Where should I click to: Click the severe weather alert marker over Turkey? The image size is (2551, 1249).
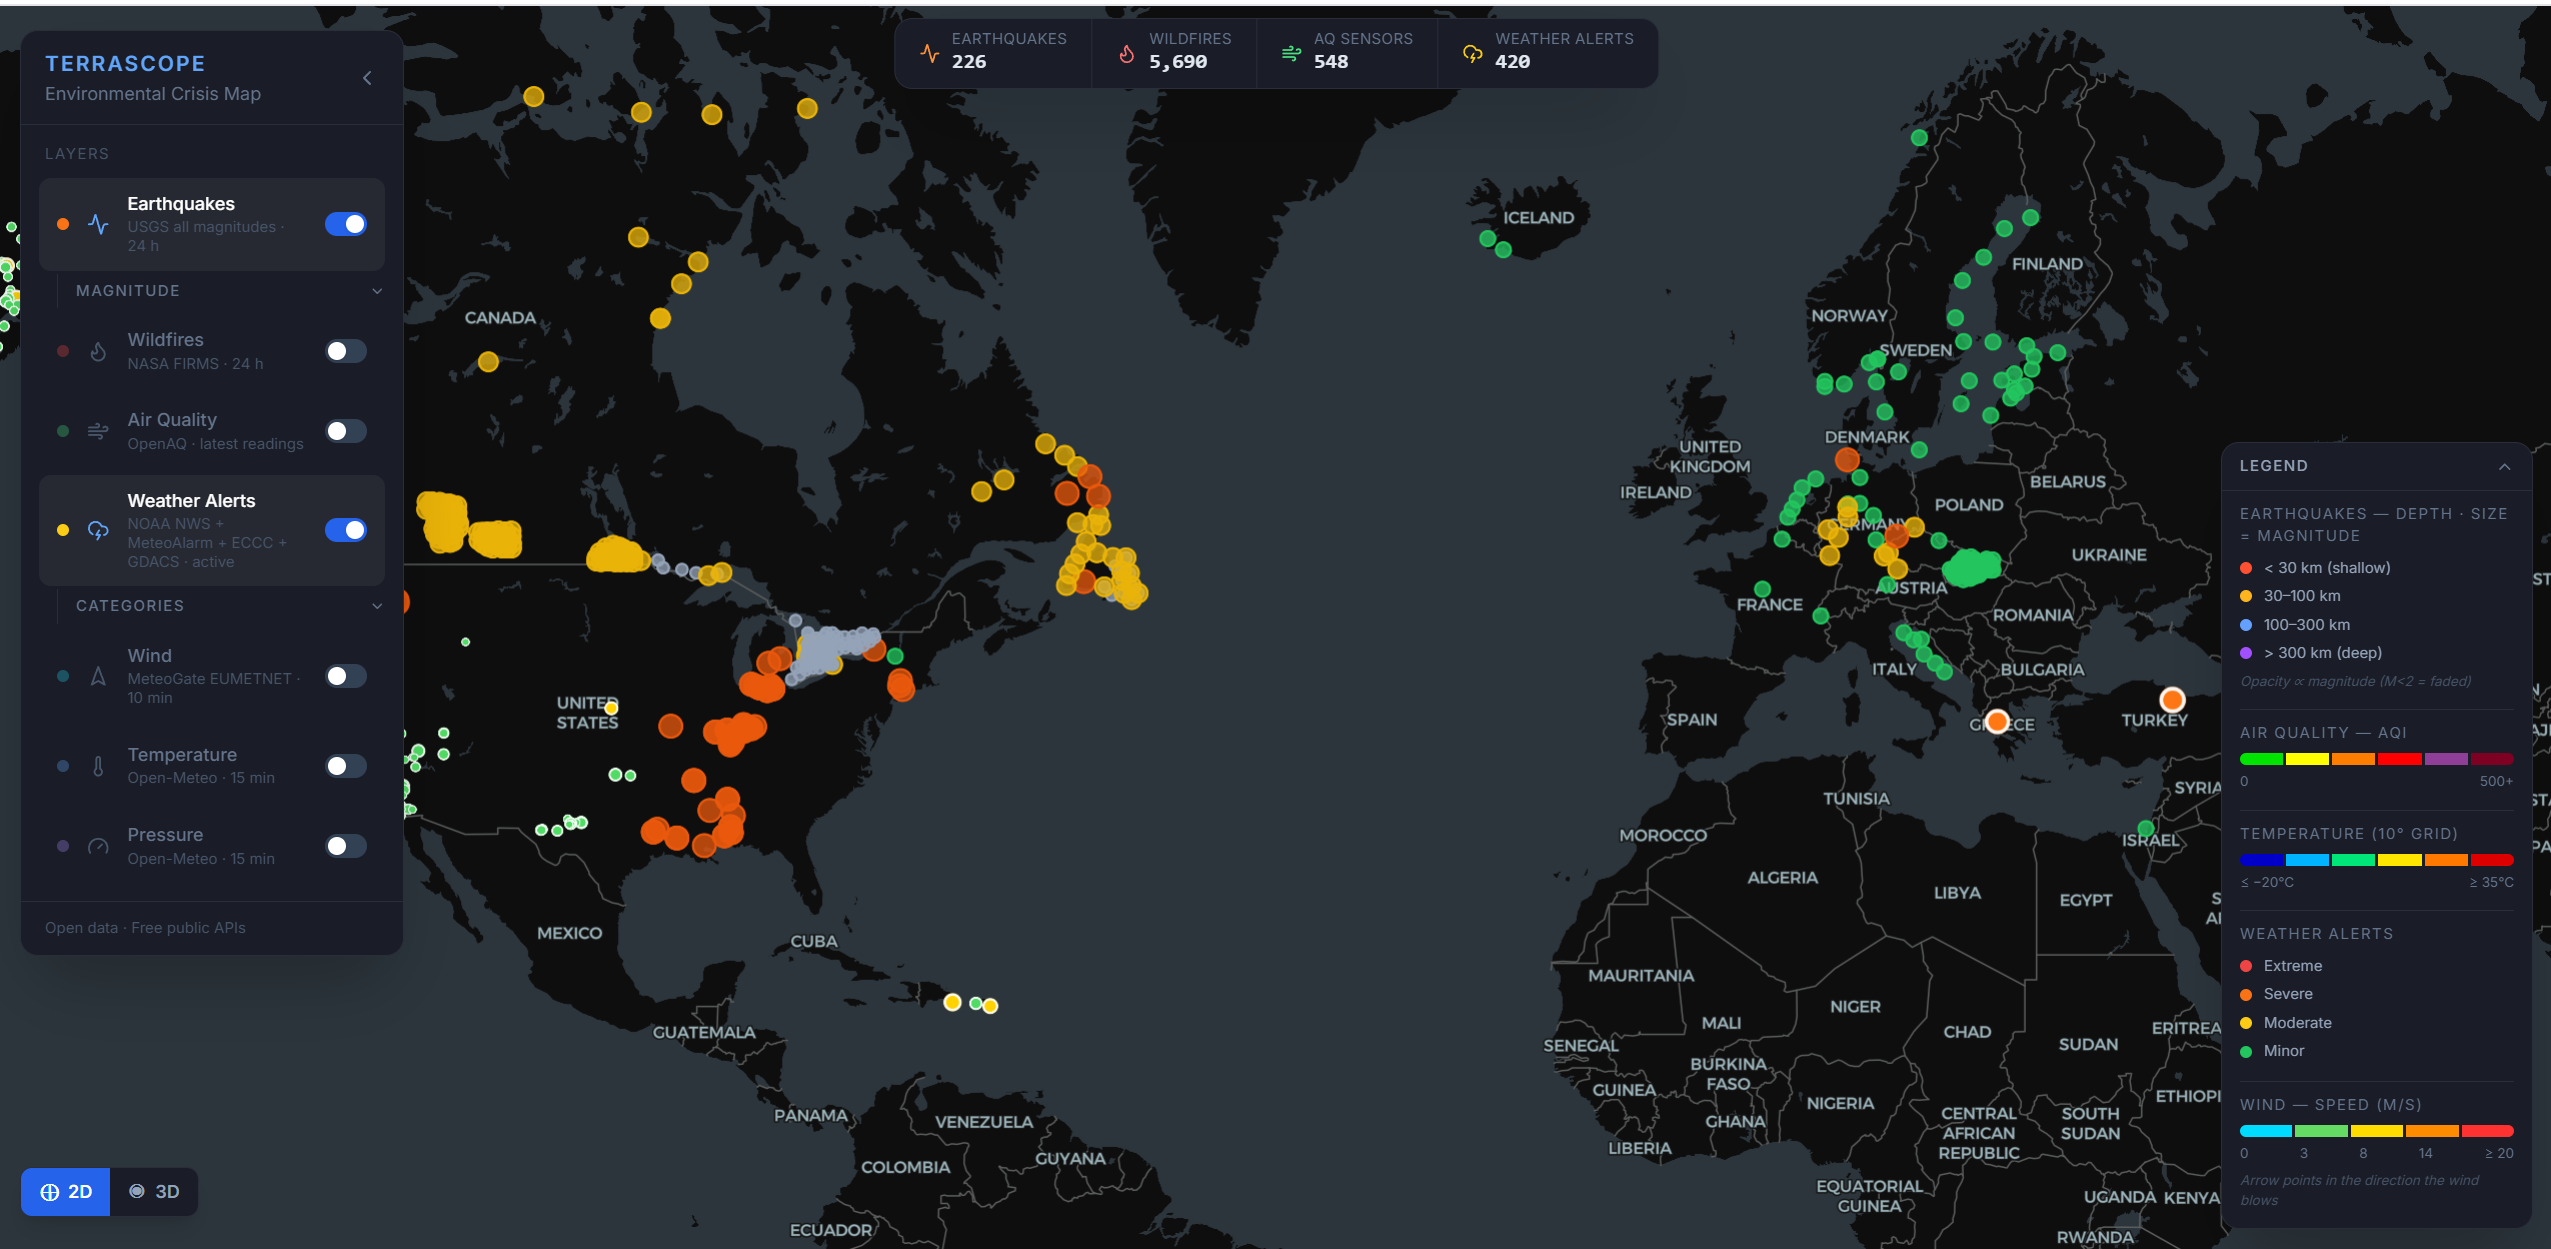pyautogui.click(x=2171, y=699)
